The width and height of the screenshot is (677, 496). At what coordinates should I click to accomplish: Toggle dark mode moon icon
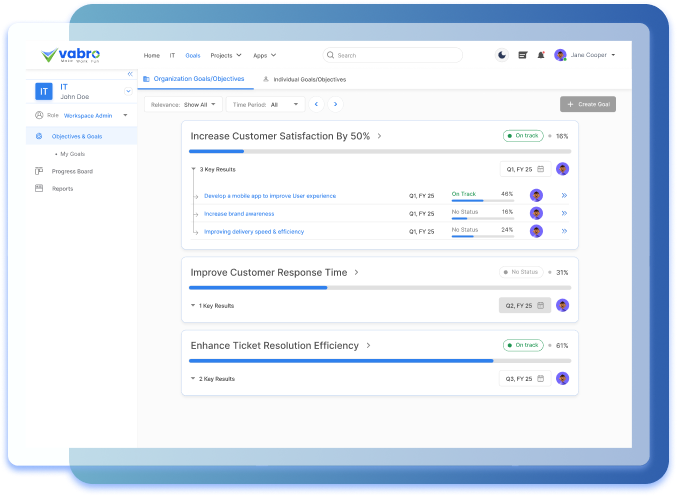(502, 55)
